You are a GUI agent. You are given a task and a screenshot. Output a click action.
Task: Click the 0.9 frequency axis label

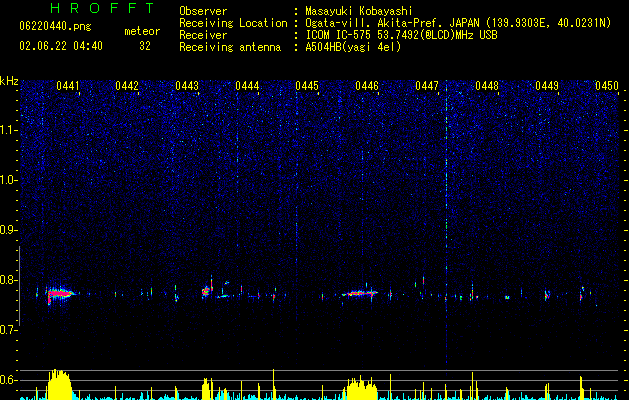(8, 230)
